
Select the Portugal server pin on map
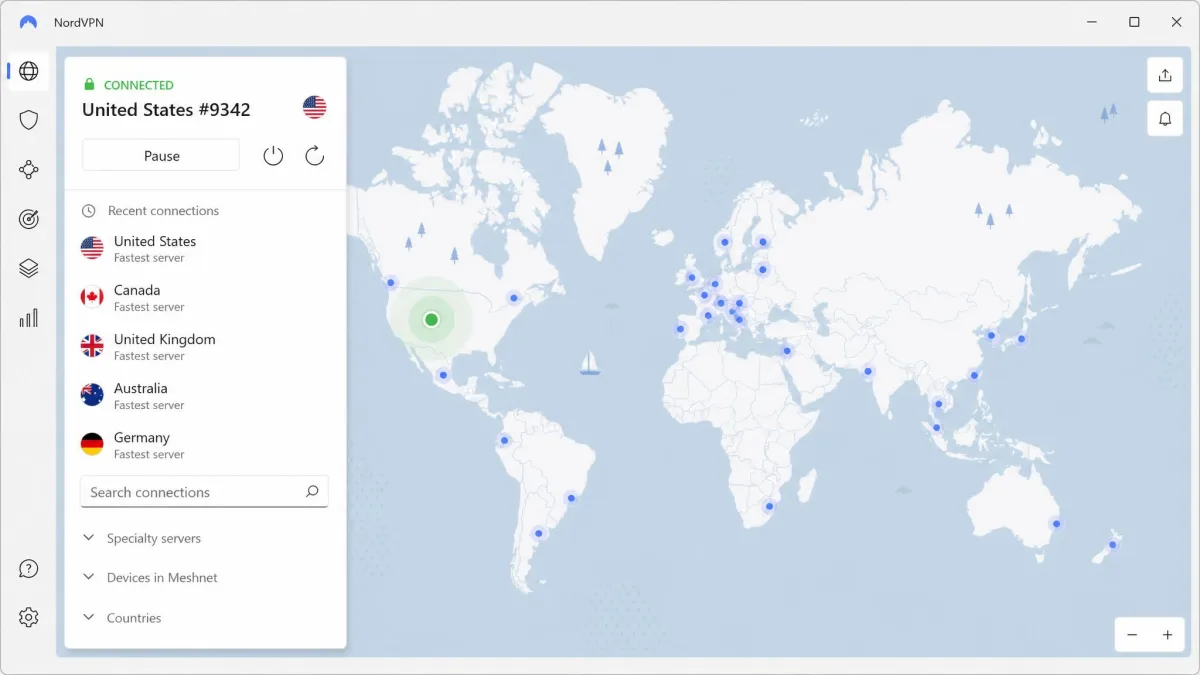[681, 329]
